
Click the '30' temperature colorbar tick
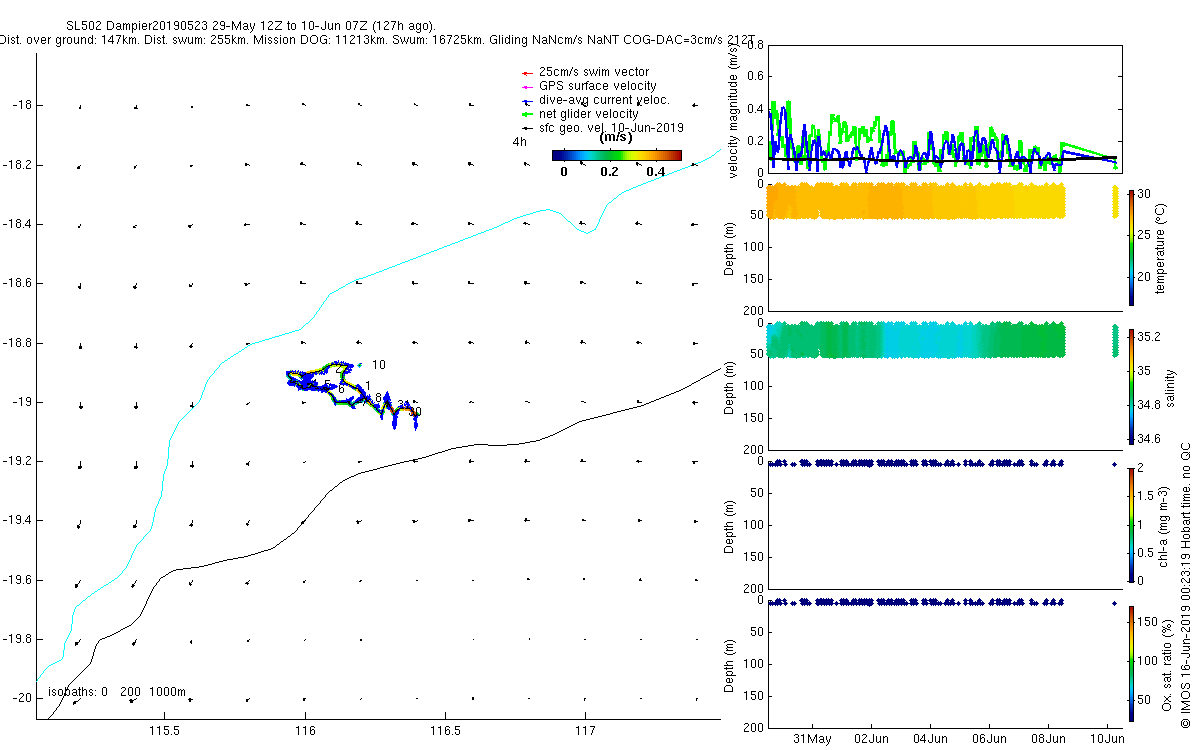coord(1145,194)
